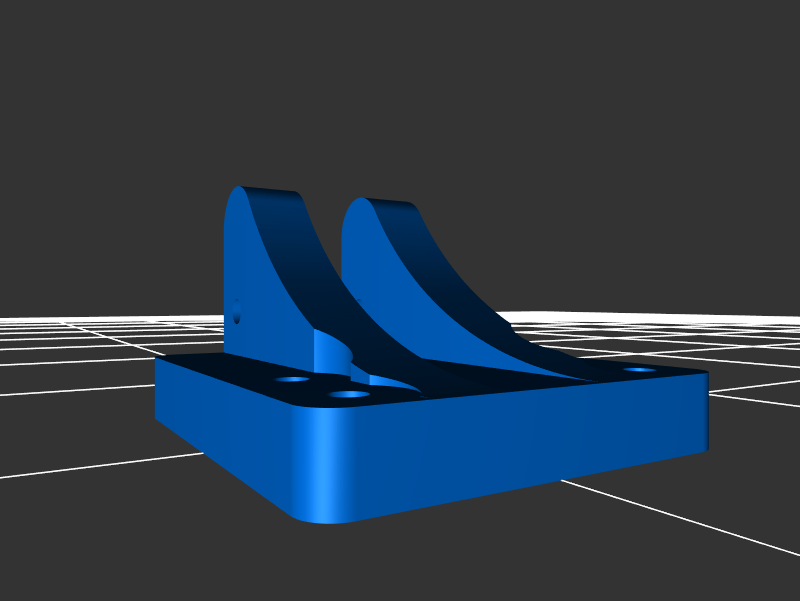Click the hole in front of the fin gap
The width and height of the screenshot is (800, 601).
point(348,394)
